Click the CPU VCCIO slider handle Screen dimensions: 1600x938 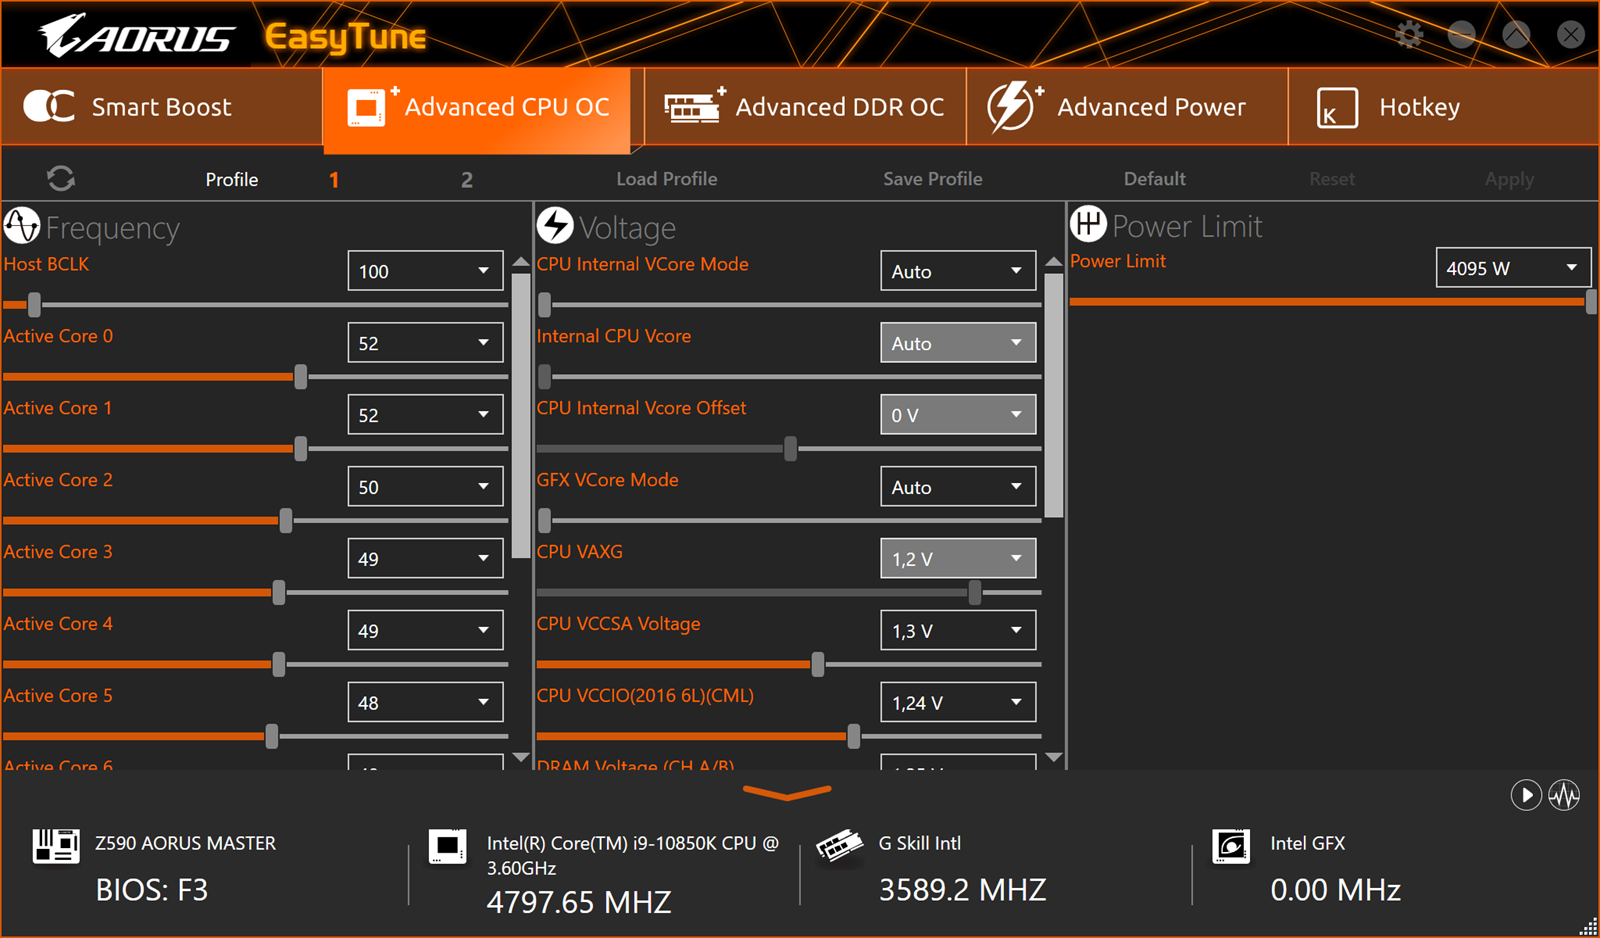[x=854, y=736]
